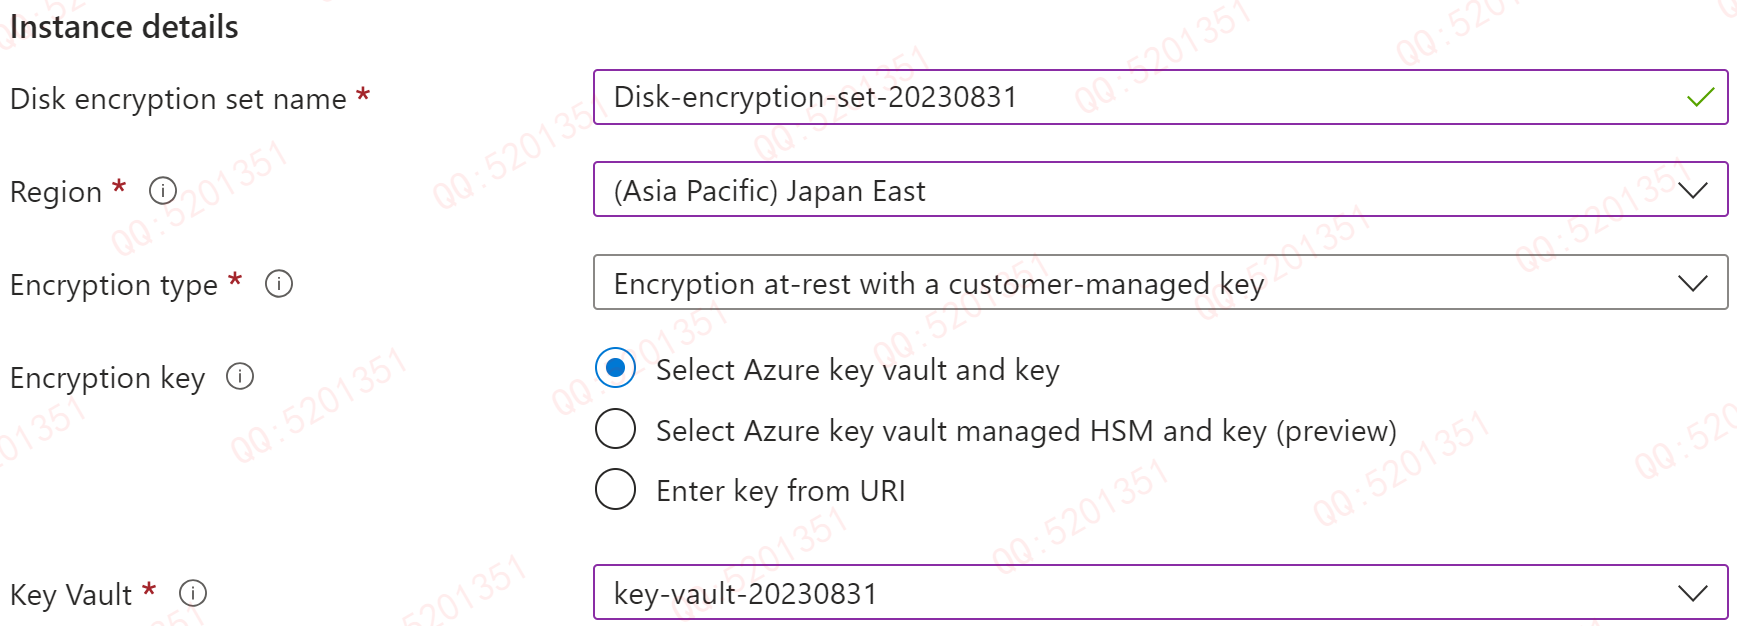Click the 'Key Vault' field label
This screenshot has width=1737, height=626.
click(x=71, y=595)
